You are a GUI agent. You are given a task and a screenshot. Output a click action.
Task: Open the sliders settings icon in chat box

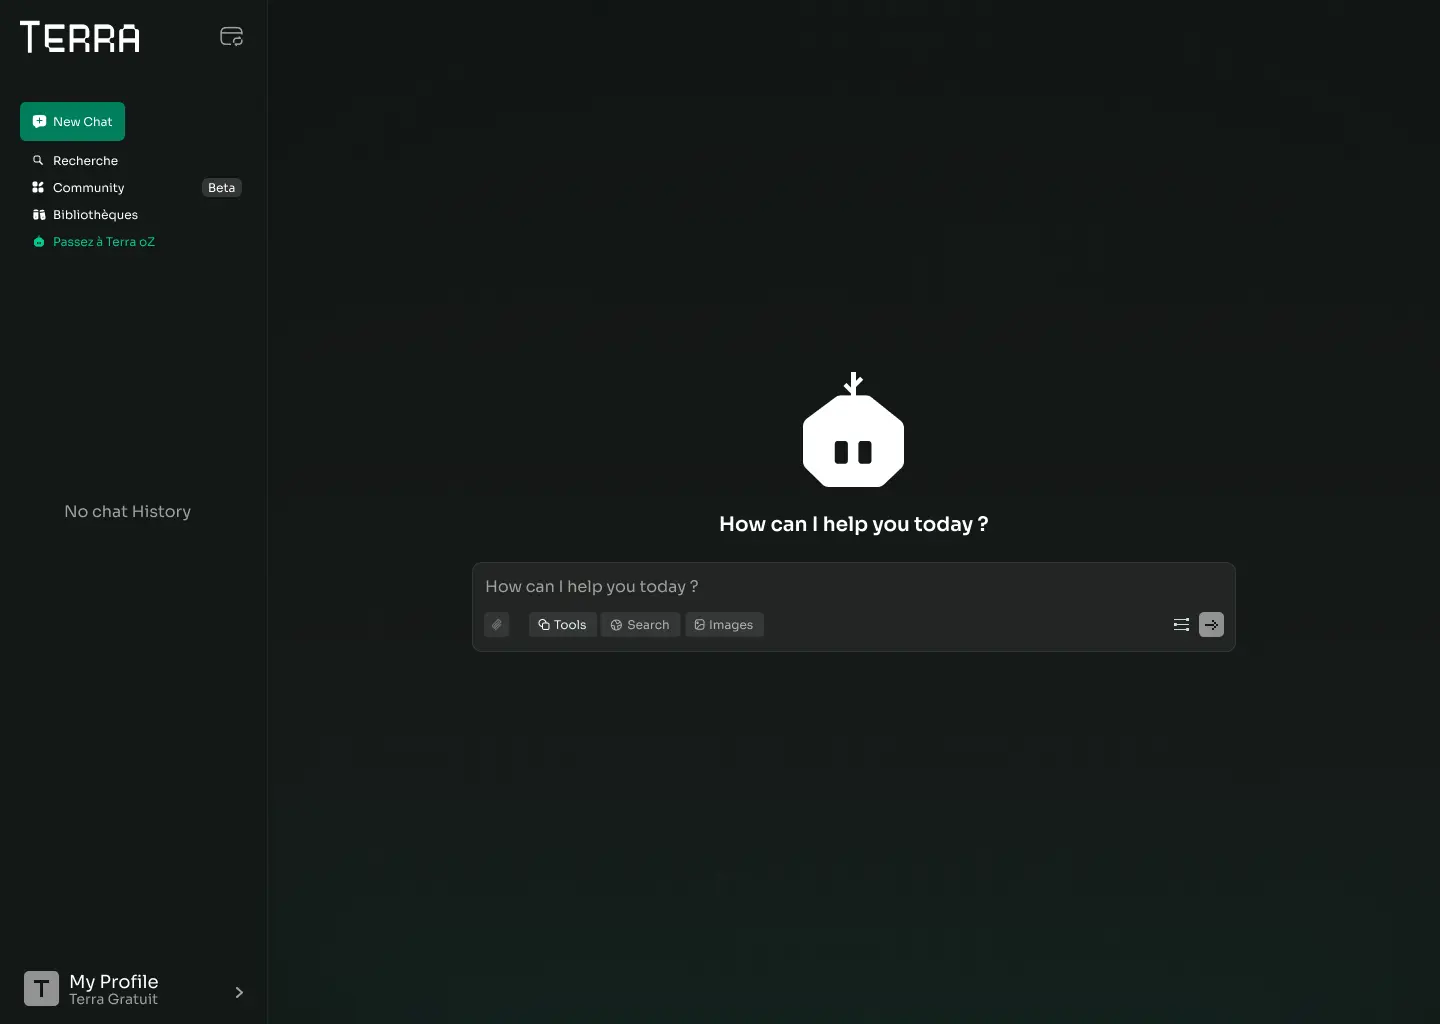pyautogui.click(x=1181, y=625)
